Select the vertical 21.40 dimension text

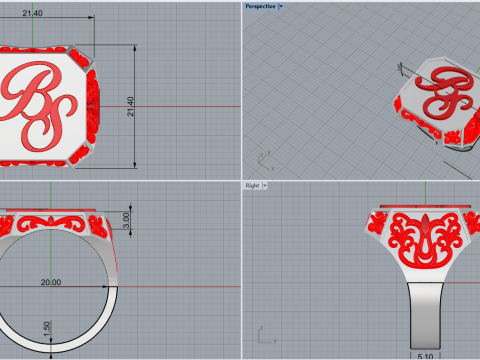pyautogui.click(x=130, y=106)
